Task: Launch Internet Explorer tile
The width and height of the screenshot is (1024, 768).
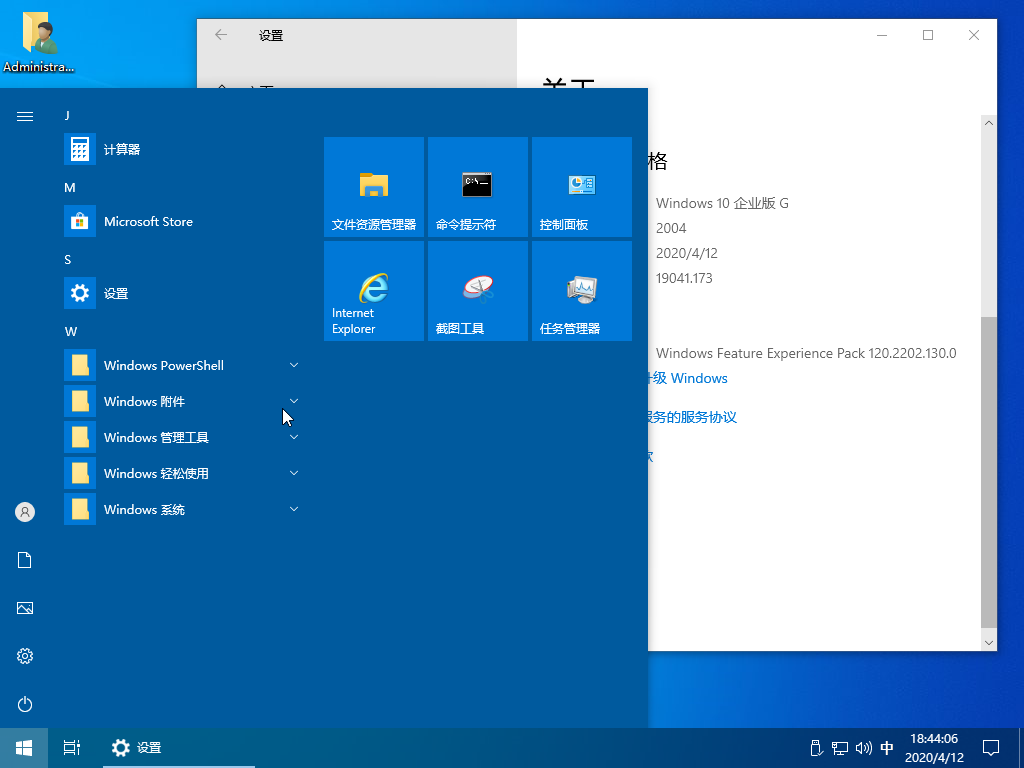Action: (374, 291)
